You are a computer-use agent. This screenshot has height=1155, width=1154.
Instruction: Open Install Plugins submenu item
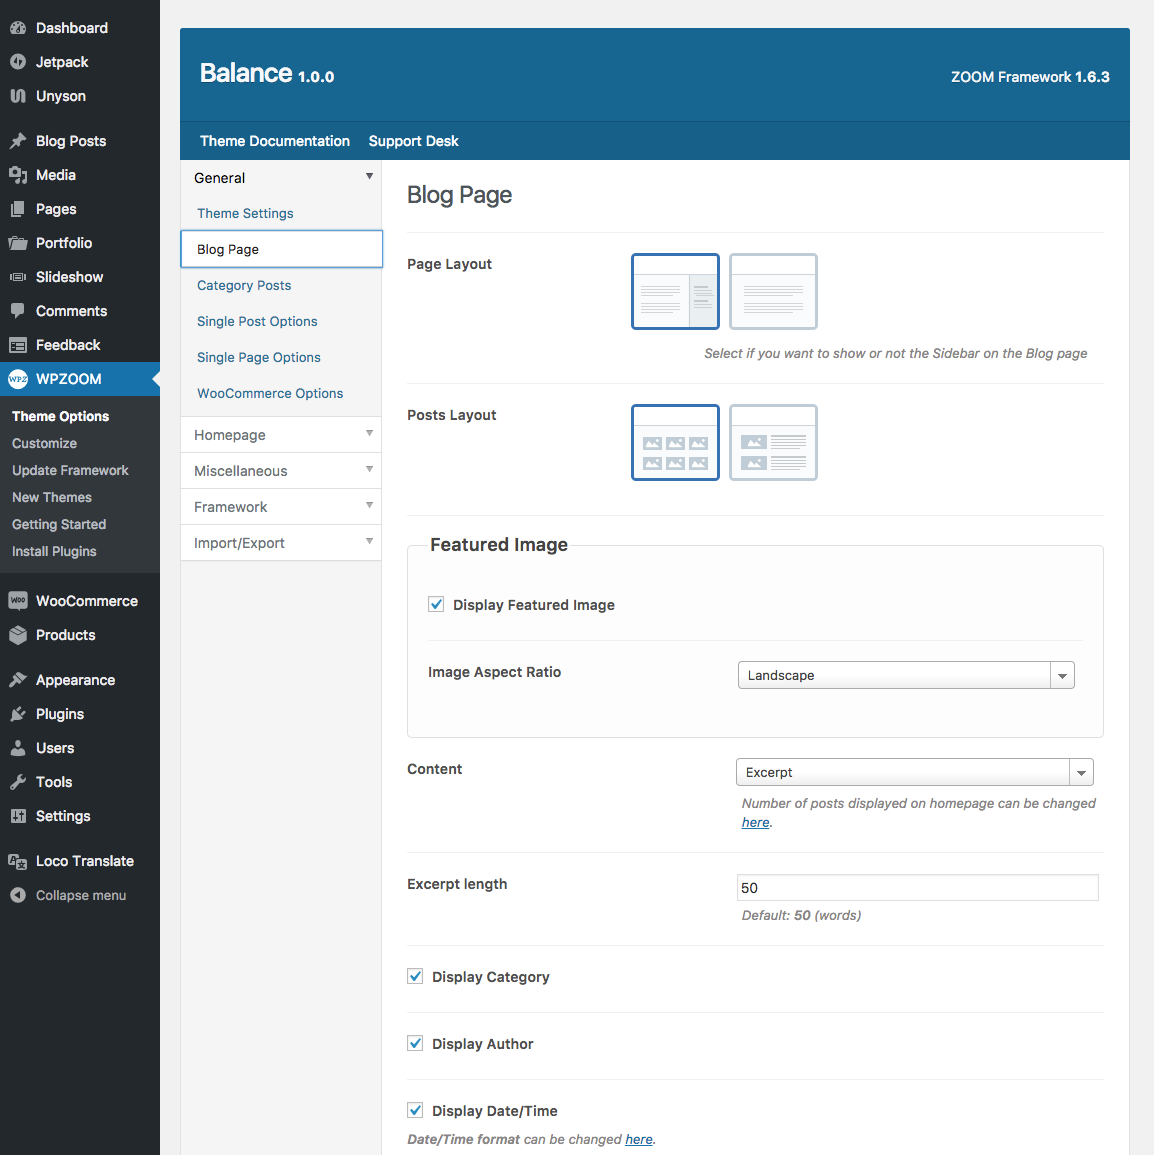click(x=54, y=552)
